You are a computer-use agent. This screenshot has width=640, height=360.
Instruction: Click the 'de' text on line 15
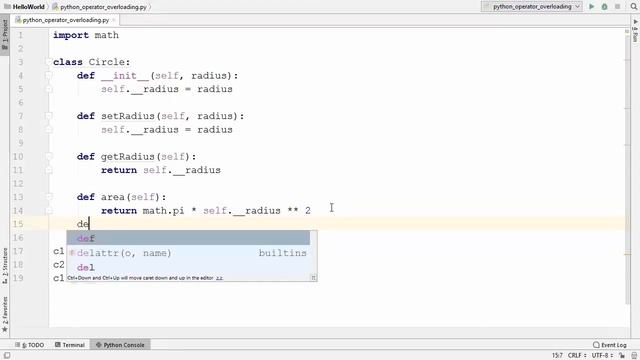click(83, 224)
